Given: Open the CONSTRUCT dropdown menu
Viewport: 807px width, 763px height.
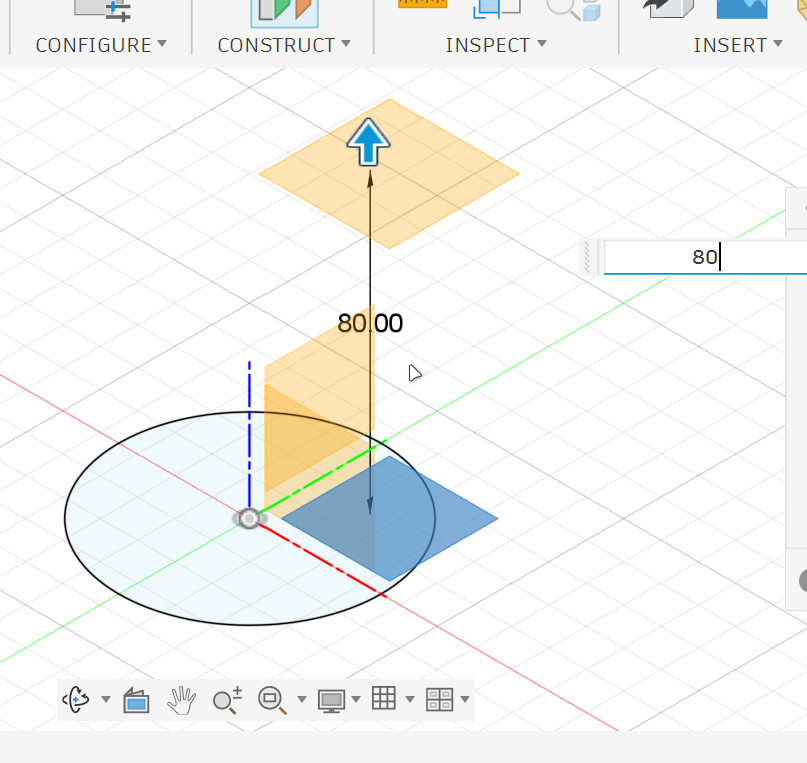Looking at the screenshot, I should click(x=284, y=45).
